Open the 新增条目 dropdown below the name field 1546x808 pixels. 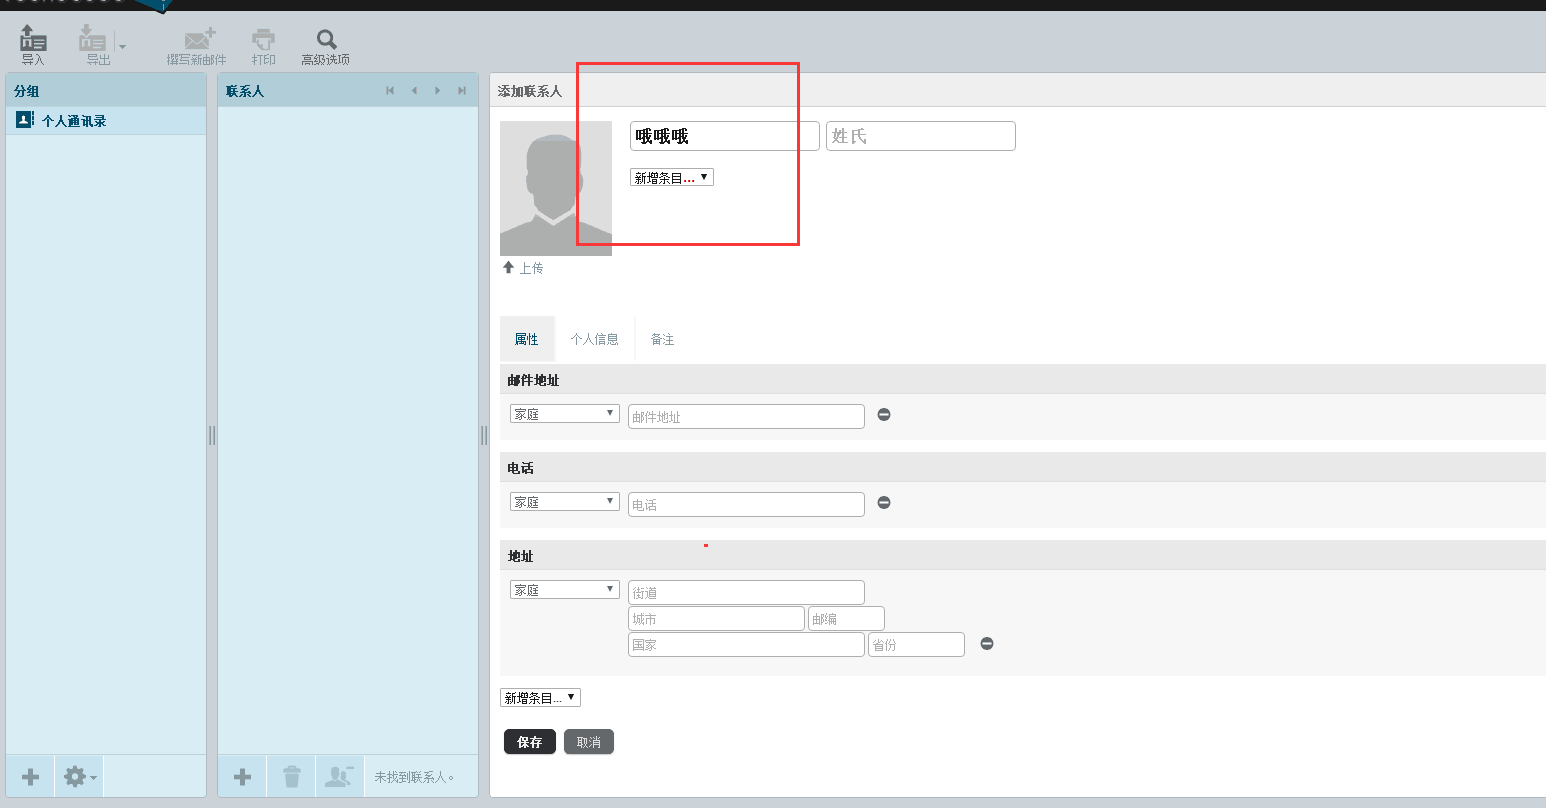coord(672,178)
